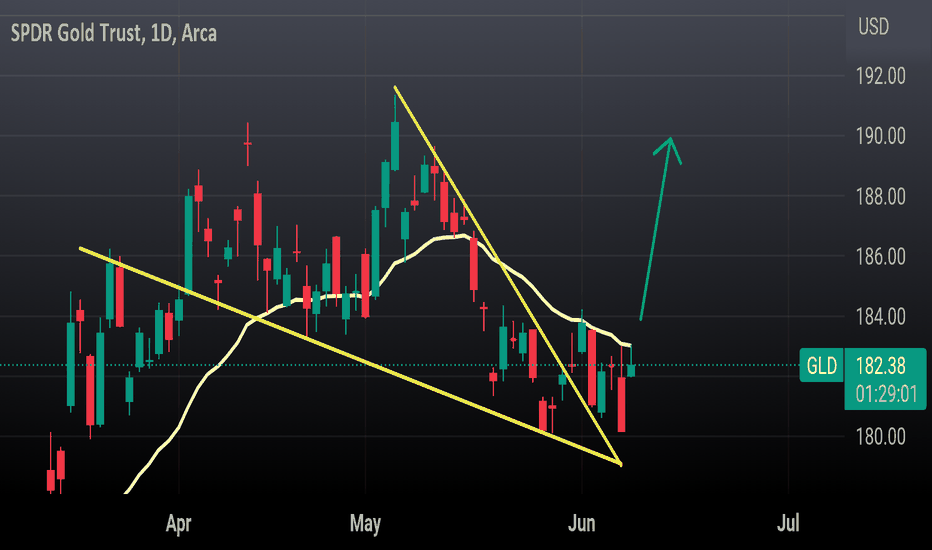
Task: Click the May date axis label
Action: click(365, 523)
